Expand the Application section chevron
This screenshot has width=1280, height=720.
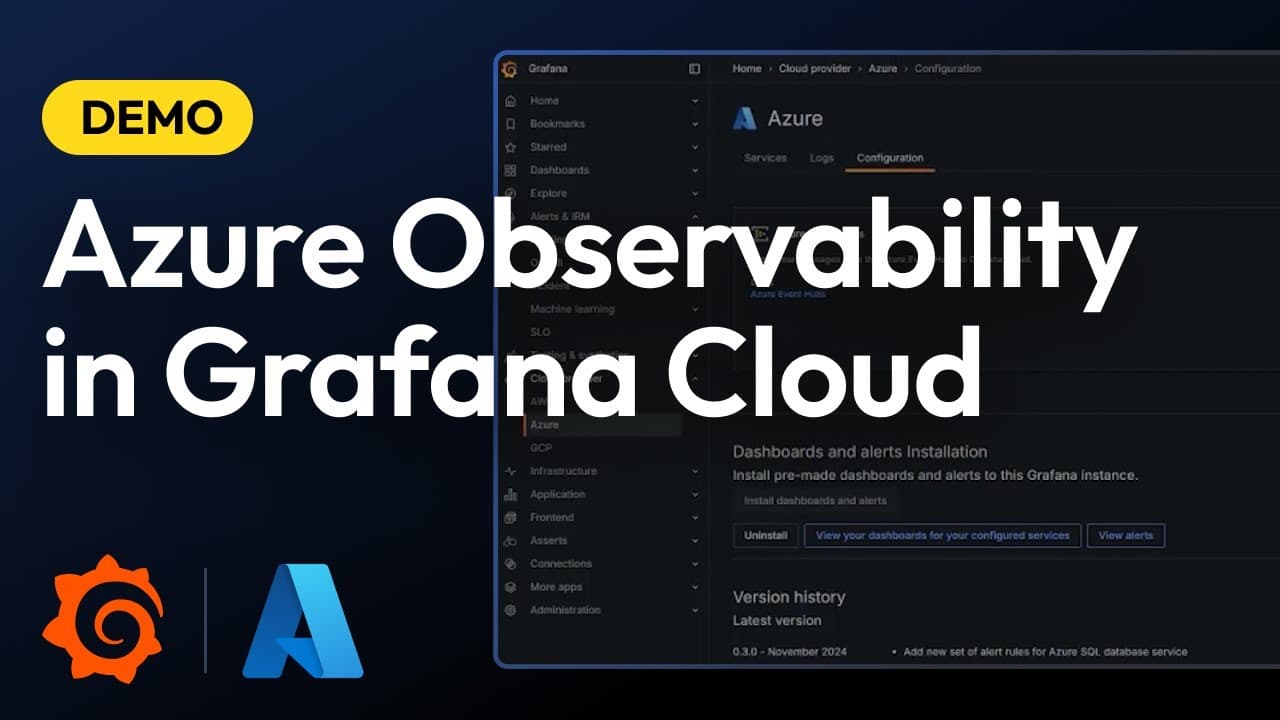695,494
